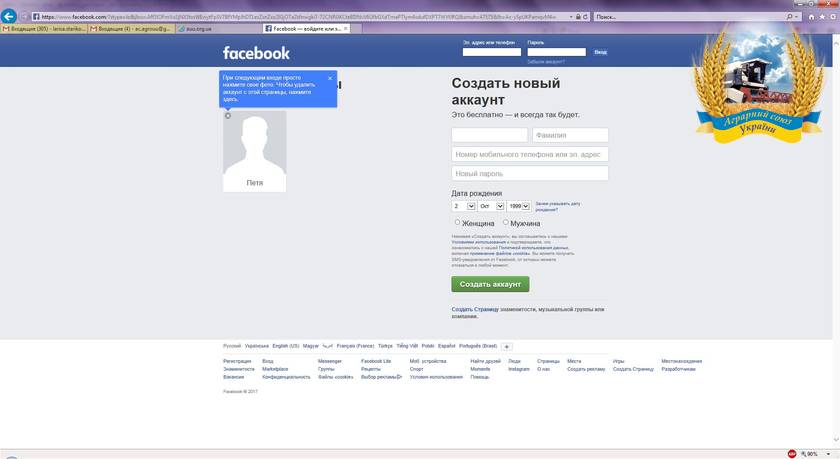Open the Facebook Lite footer link
The image size is (840, 459).
[x=376, y=362]
